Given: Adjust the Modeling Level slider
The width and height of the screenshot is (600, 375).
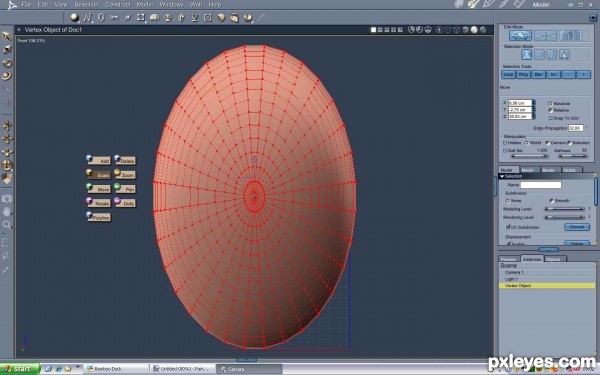Looking at the screenshot, I should 565,209.
